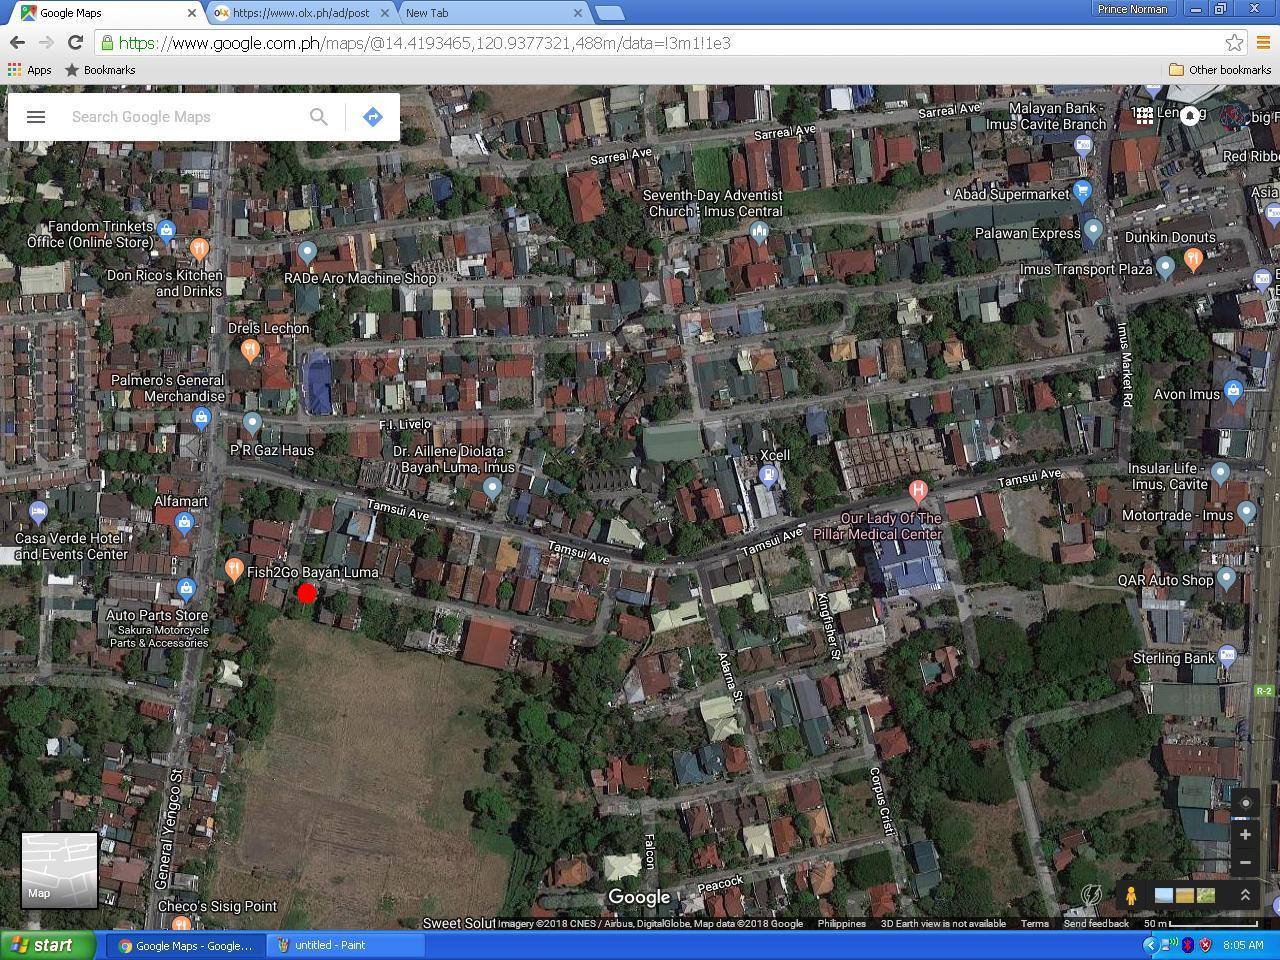This screenshot has width=1280, height=960.
Task: Open the Google apps grid icon
Action: pyautogui.click(x=1143, y=114)
